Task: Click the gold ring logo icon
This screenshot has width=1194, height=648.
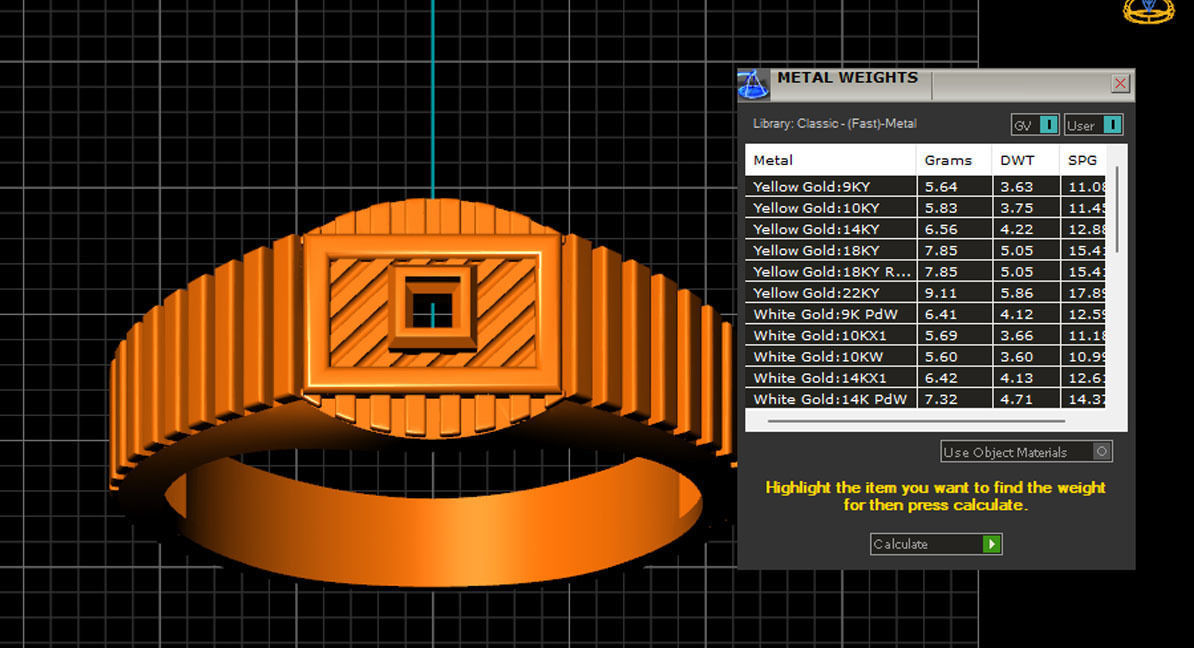Action: 1149,11
